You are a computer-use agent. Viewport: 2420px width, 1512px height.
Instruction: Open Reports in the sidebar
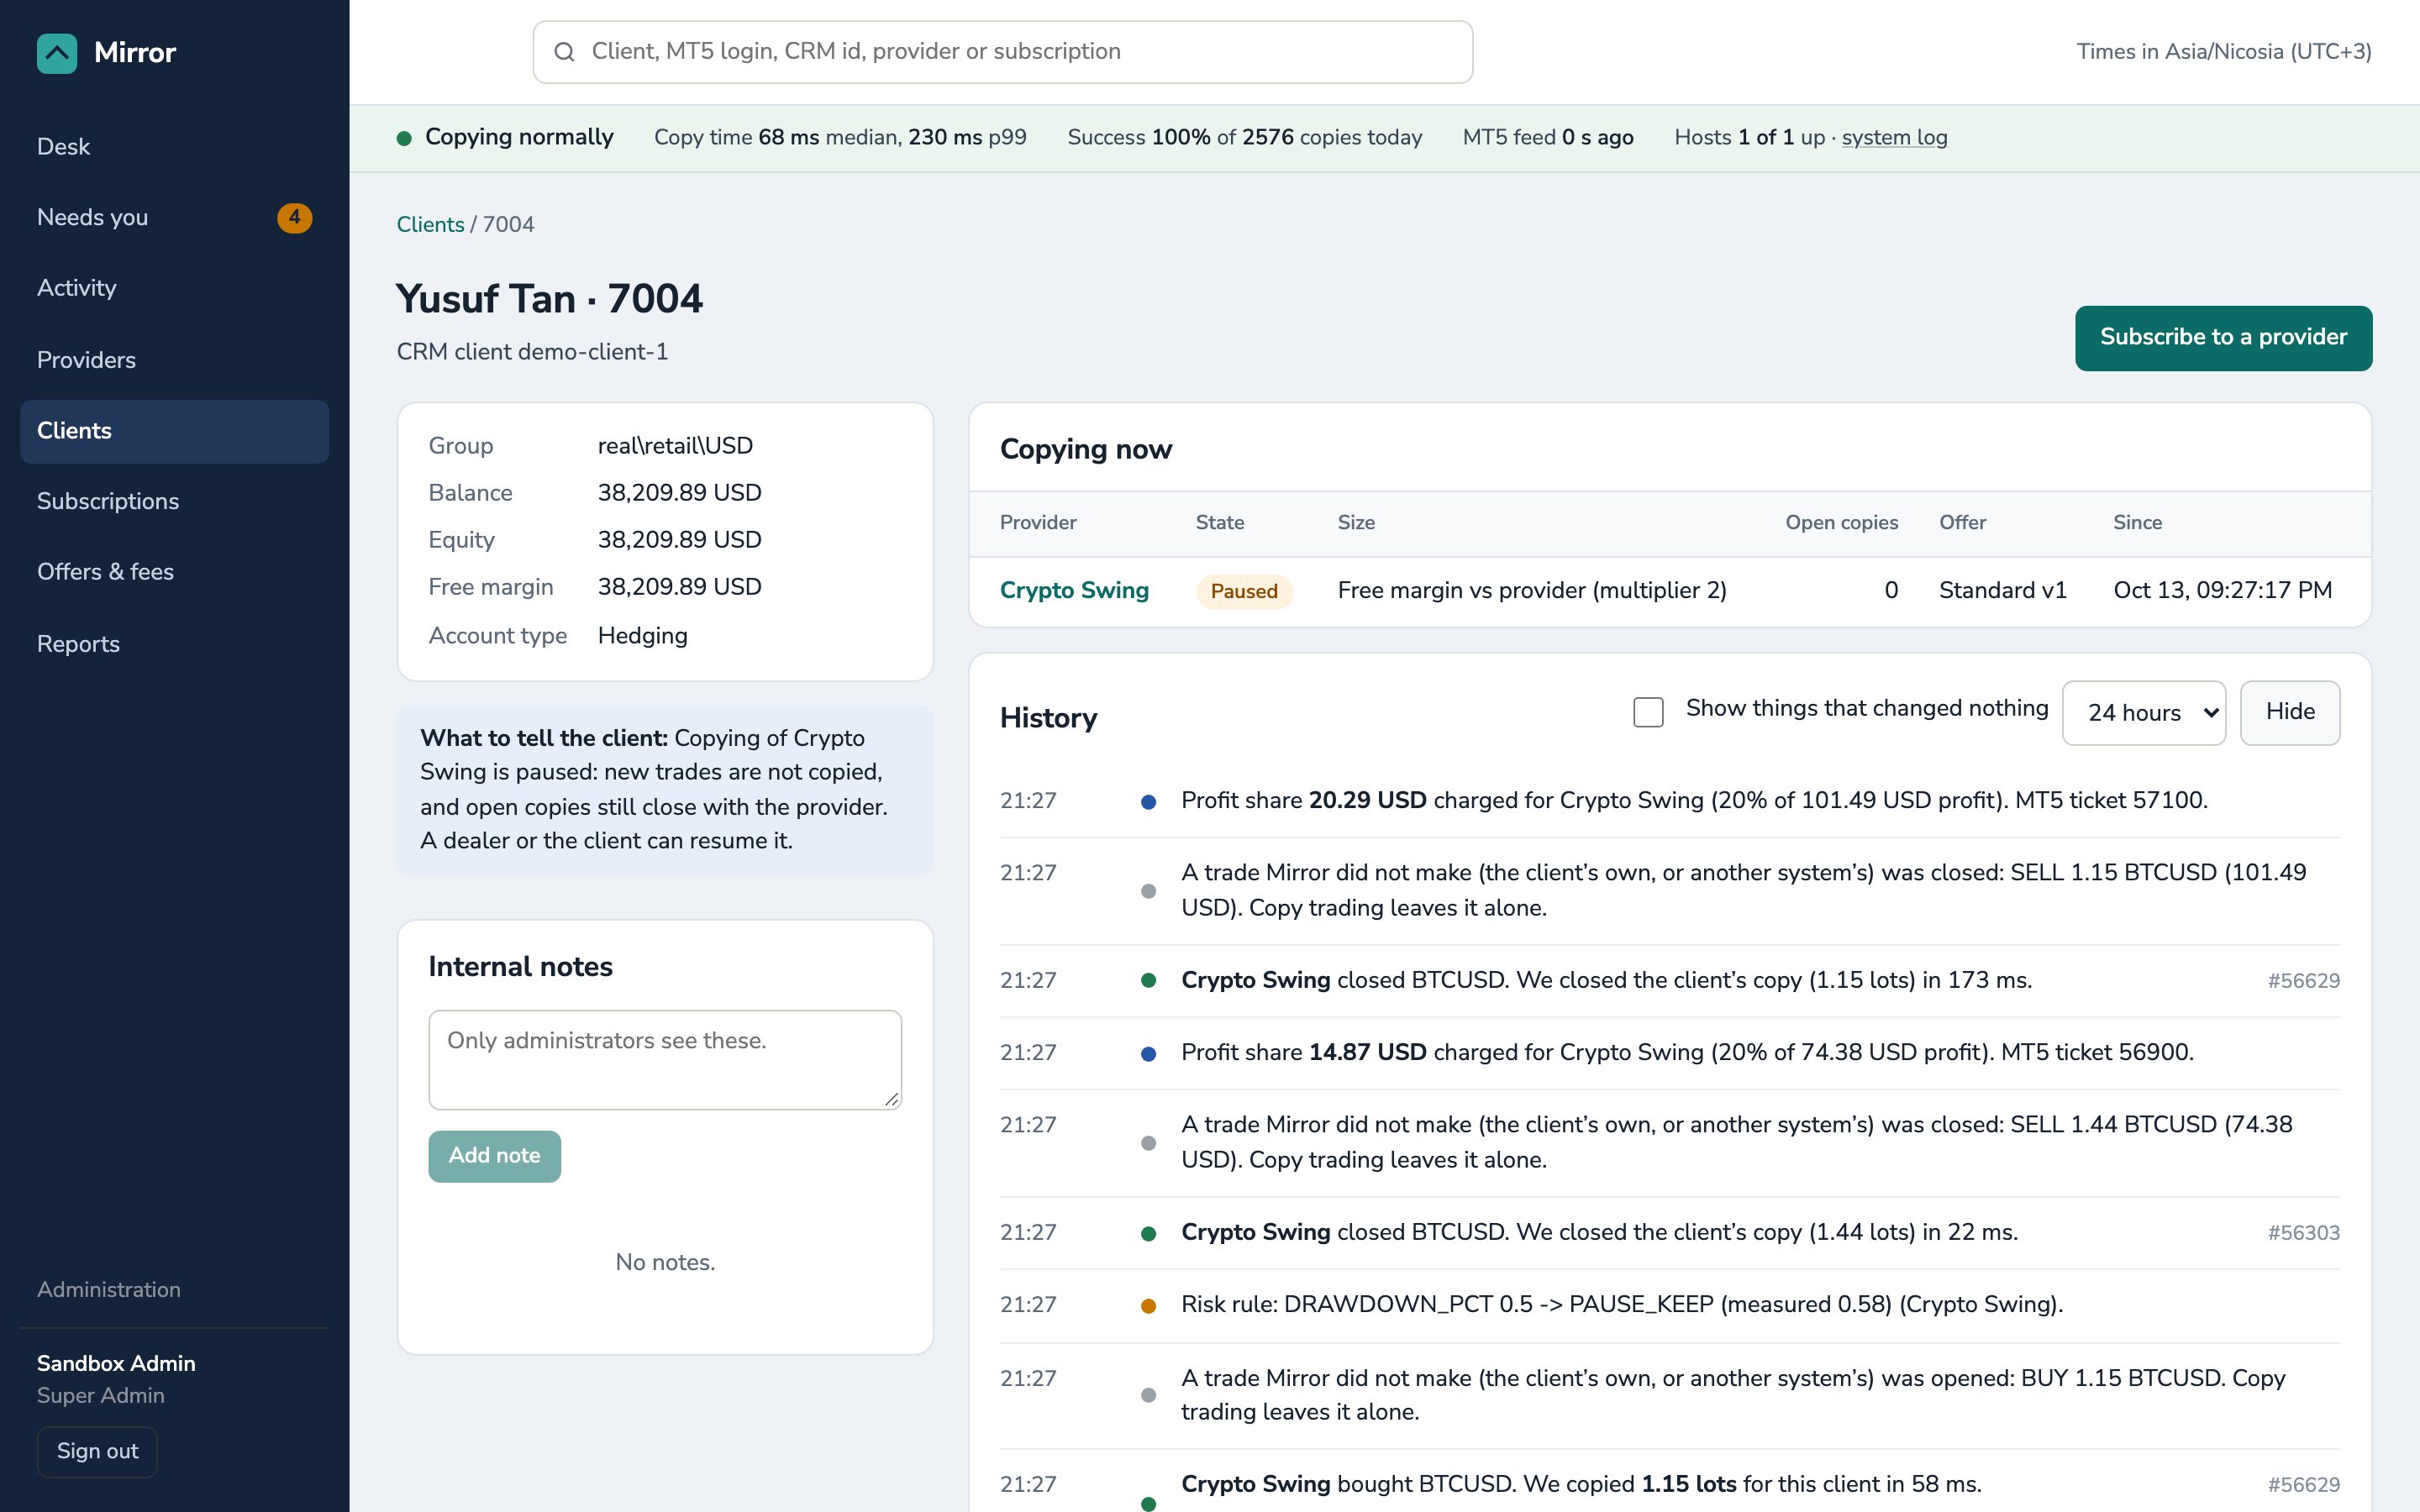pyautogui.click(x=174, y=644)
